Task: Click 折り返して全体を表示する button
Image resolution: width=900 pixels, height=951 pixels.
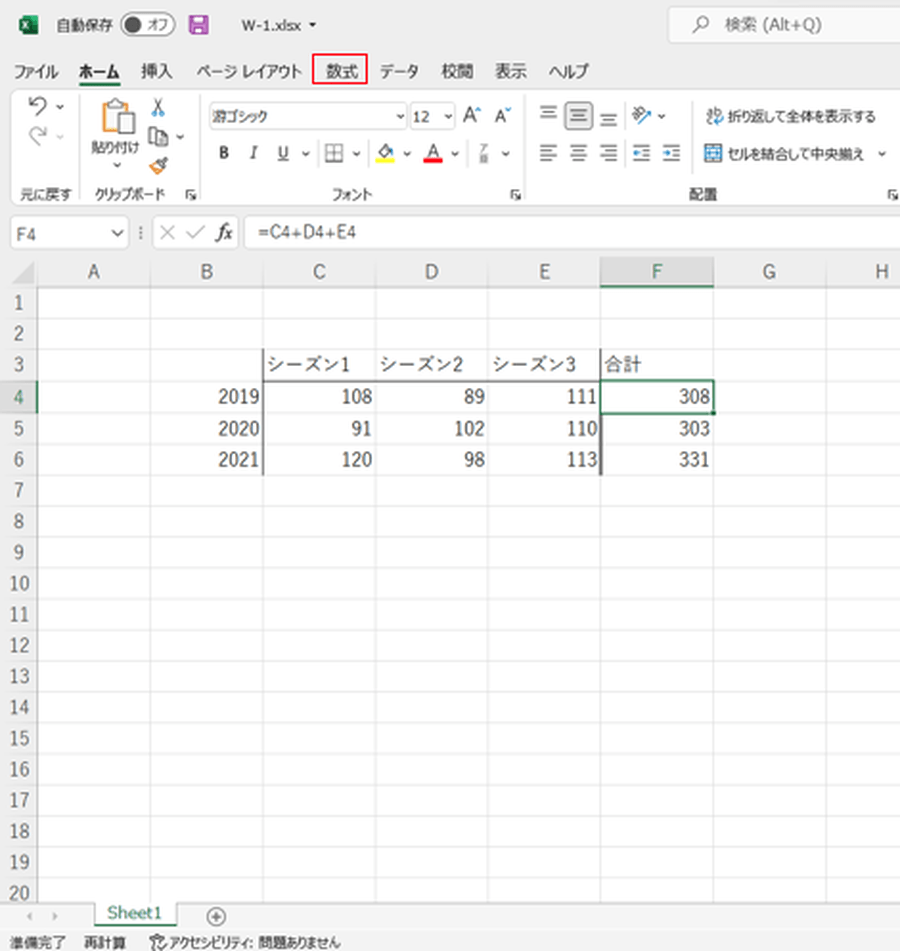Action: point(790,116)
